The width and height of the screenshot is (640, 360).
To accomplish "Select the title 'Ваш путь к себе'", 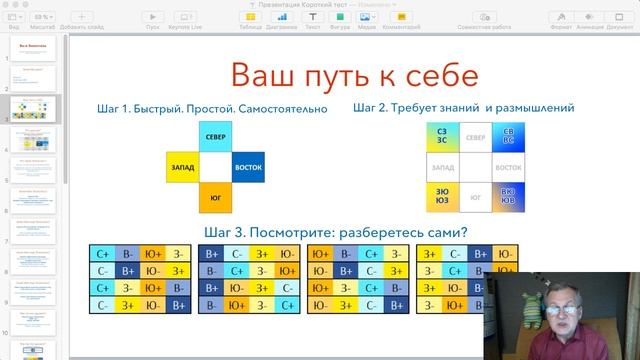I will click(x=354, y=76).
